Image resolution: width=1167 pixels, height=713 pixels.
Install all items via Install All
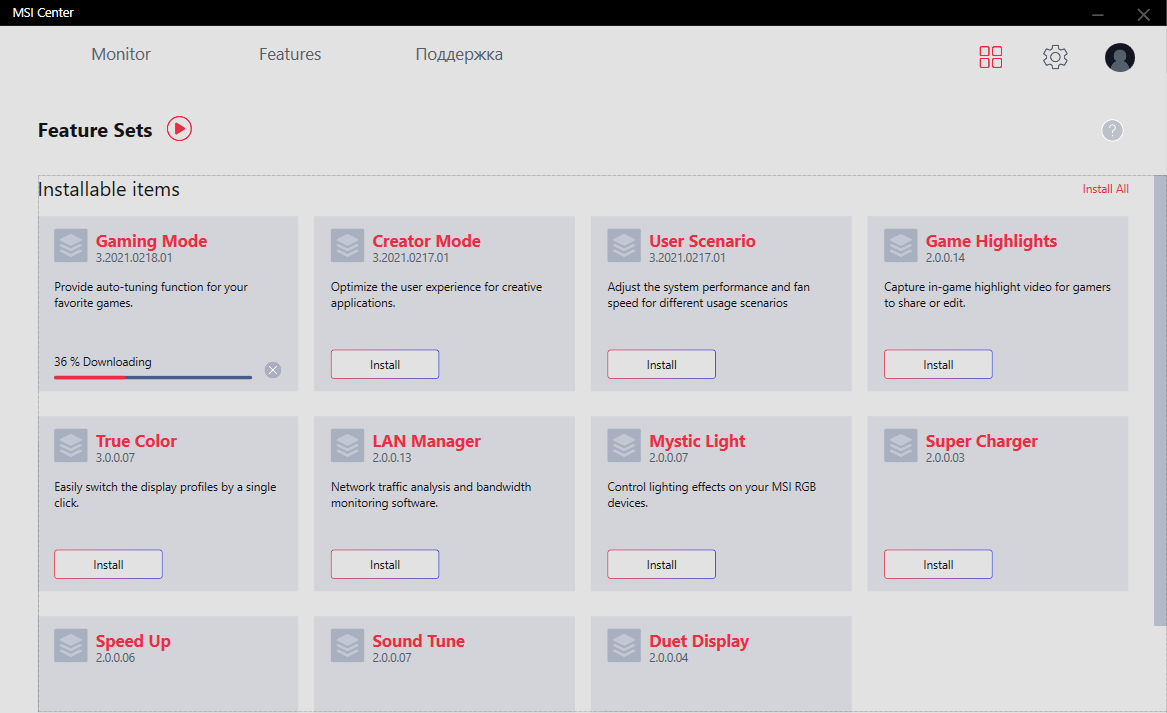coord(1105,189)
